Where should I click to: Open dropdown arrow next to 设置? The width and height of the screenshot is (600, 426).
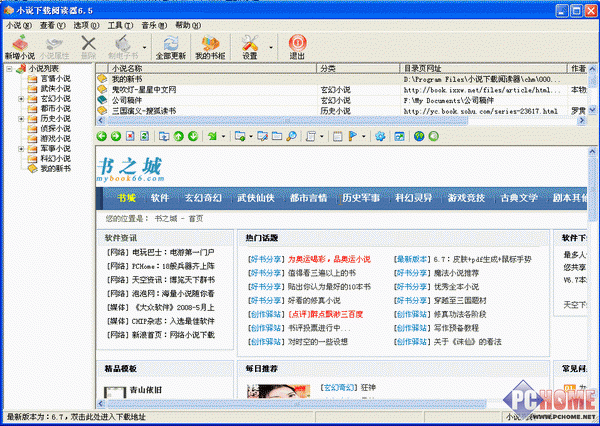[x=271, y=47]
